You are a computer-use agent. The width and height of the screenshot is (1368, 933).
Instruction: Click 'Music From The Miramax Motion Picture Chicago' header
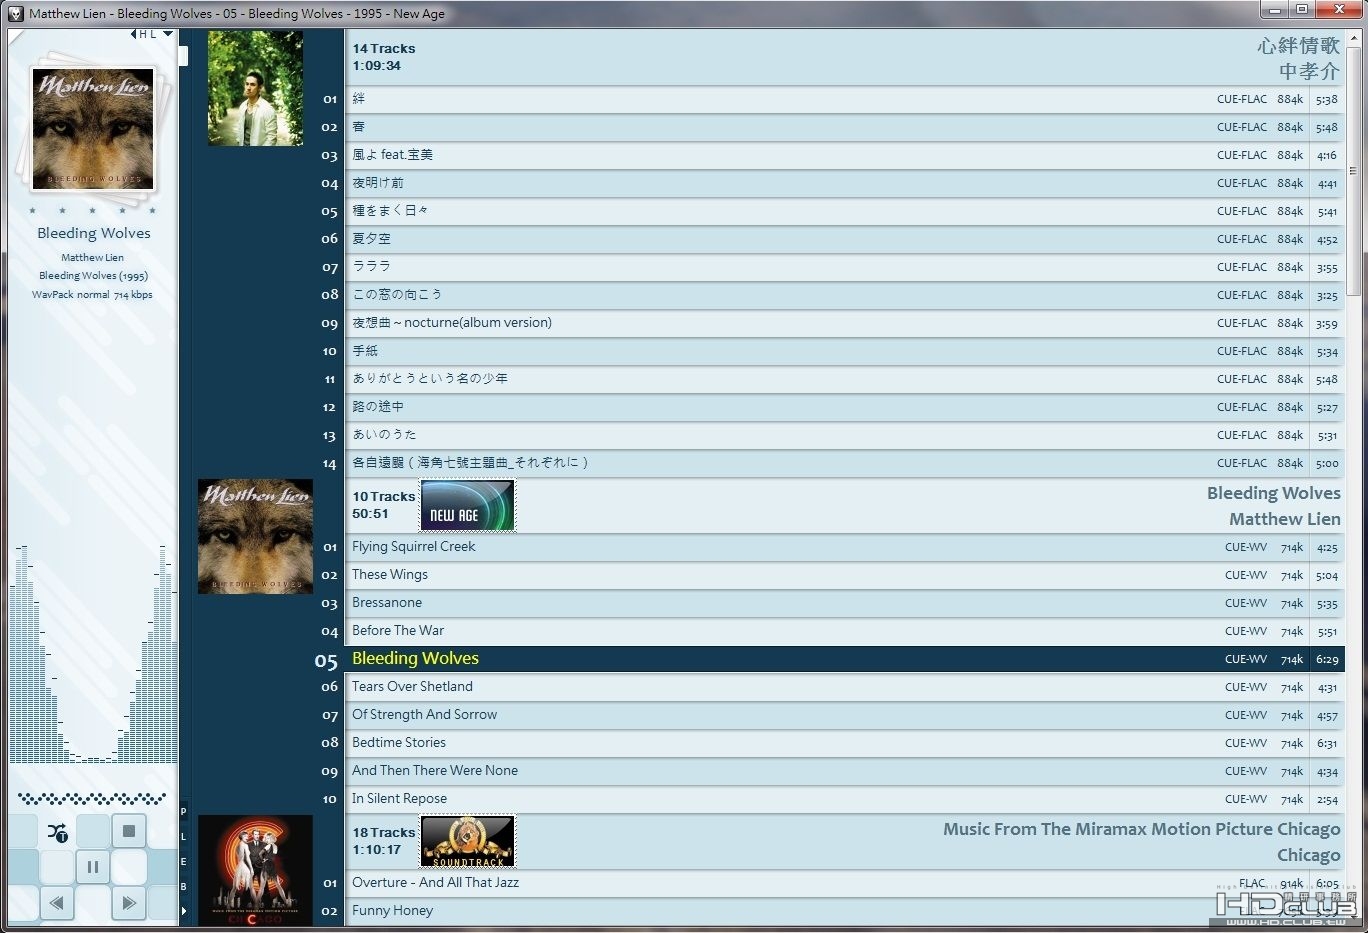pos(1141,829)
